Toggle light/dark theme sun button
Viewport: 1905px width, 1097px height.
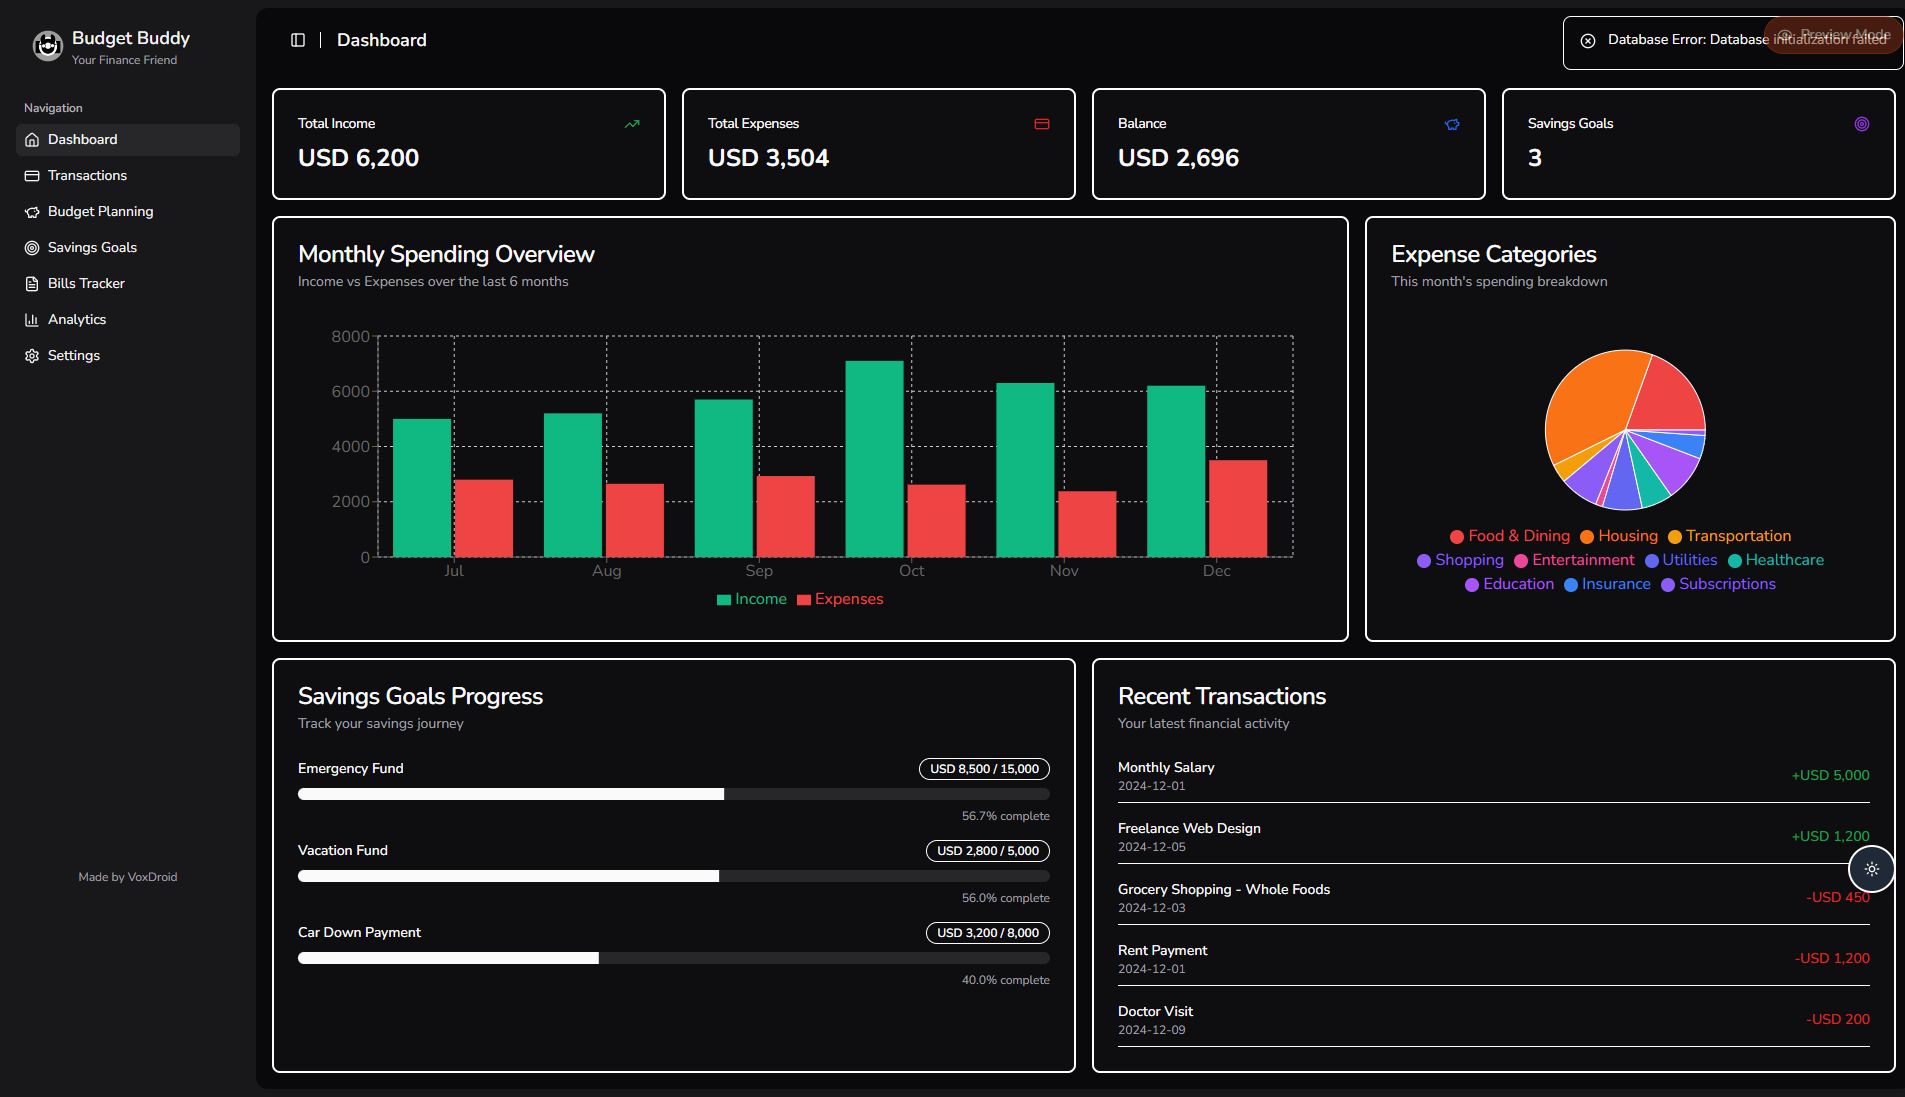pos(1871,869)
